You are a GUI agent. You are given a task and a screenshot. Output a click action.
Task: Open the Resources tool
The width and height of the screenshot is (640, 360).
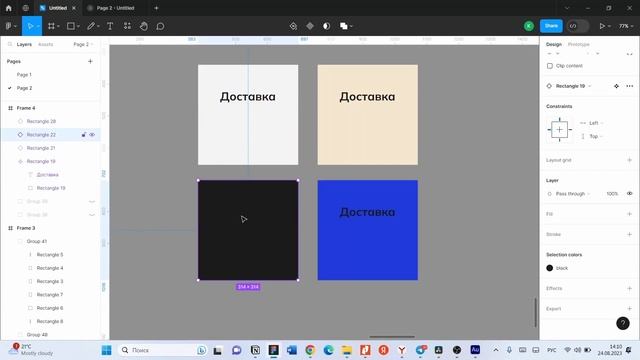(127, 26)
